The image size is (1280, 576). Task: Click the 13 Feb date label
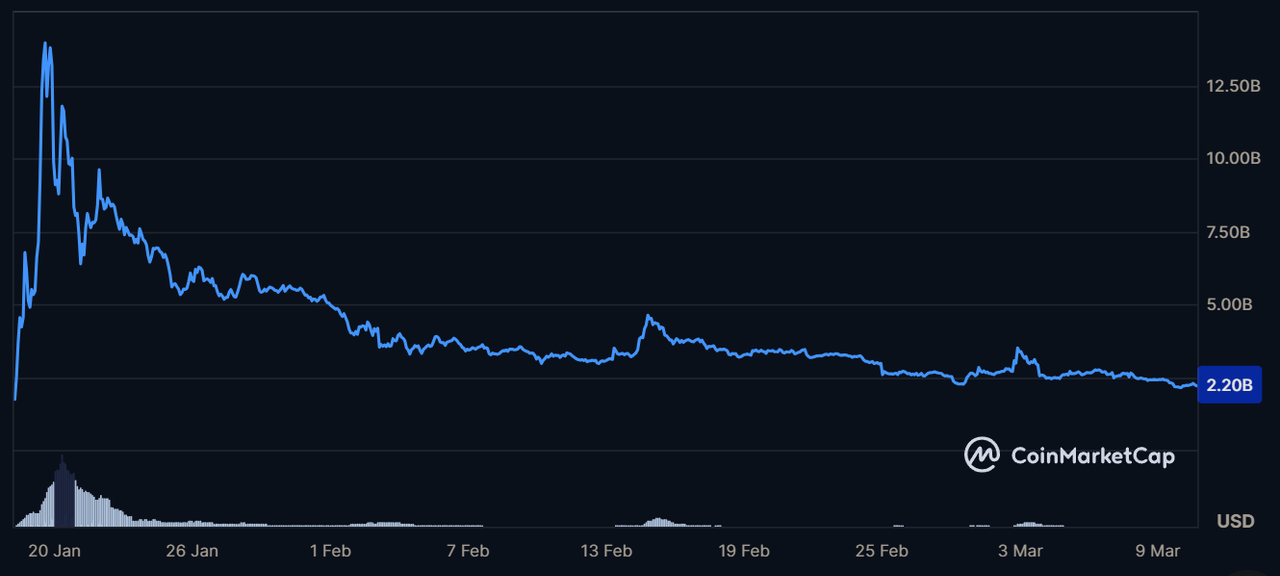606,551
